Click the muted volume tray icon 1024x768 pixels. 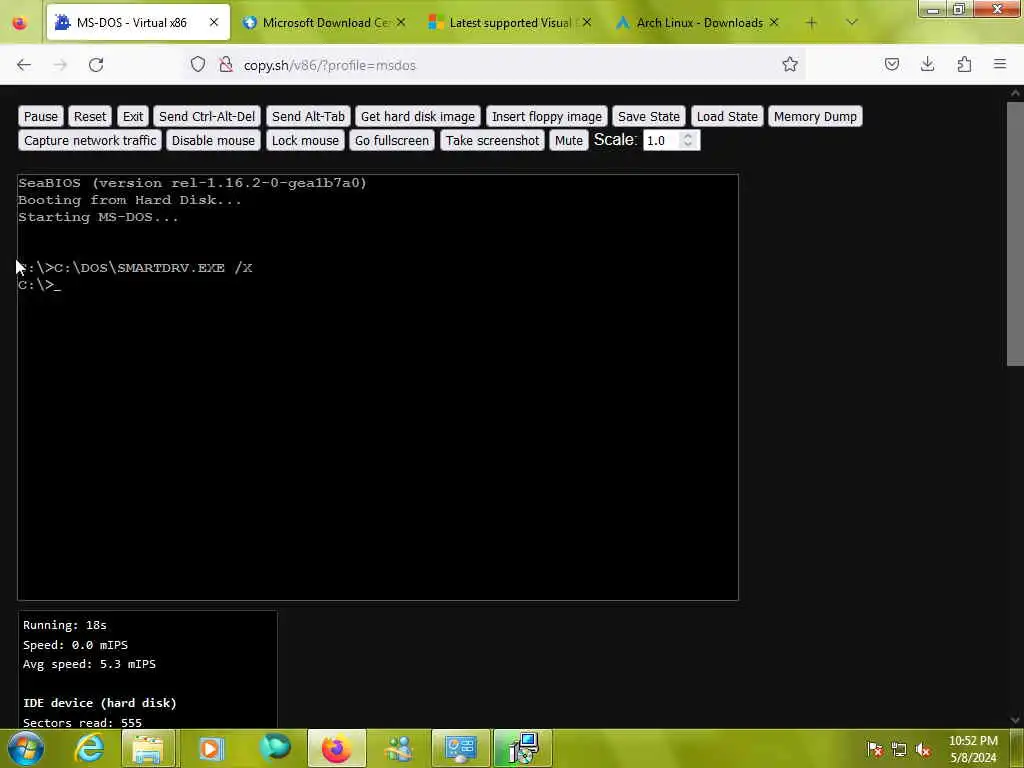click(x=923, y=749)
